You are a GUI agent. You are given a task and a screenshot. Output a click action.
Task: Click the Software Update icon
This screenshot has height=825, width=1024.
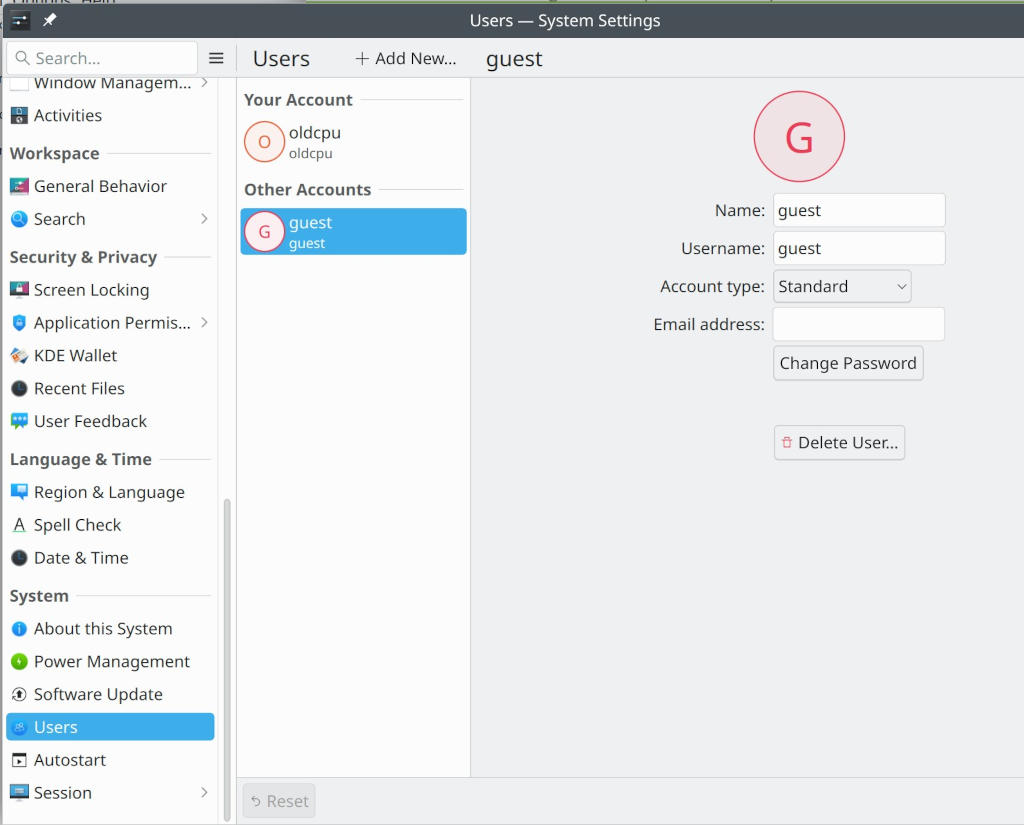coord(19,695)
